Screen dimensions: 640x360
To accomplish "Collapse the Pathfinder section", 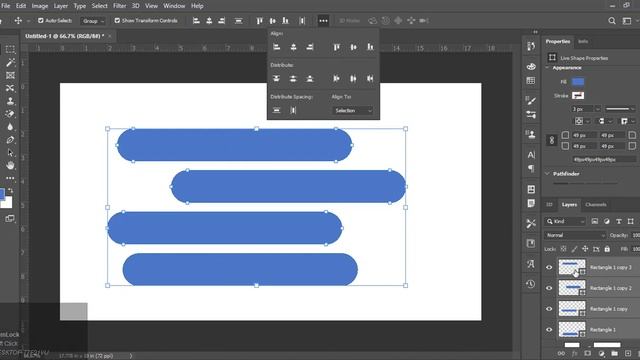I will tap(547, 174).
